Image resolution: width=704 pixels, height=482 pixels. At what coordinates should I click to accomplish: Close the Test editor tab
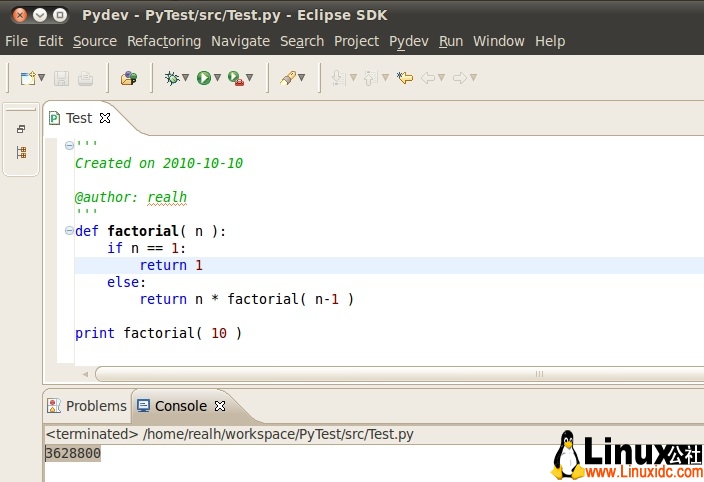[105, 118]
